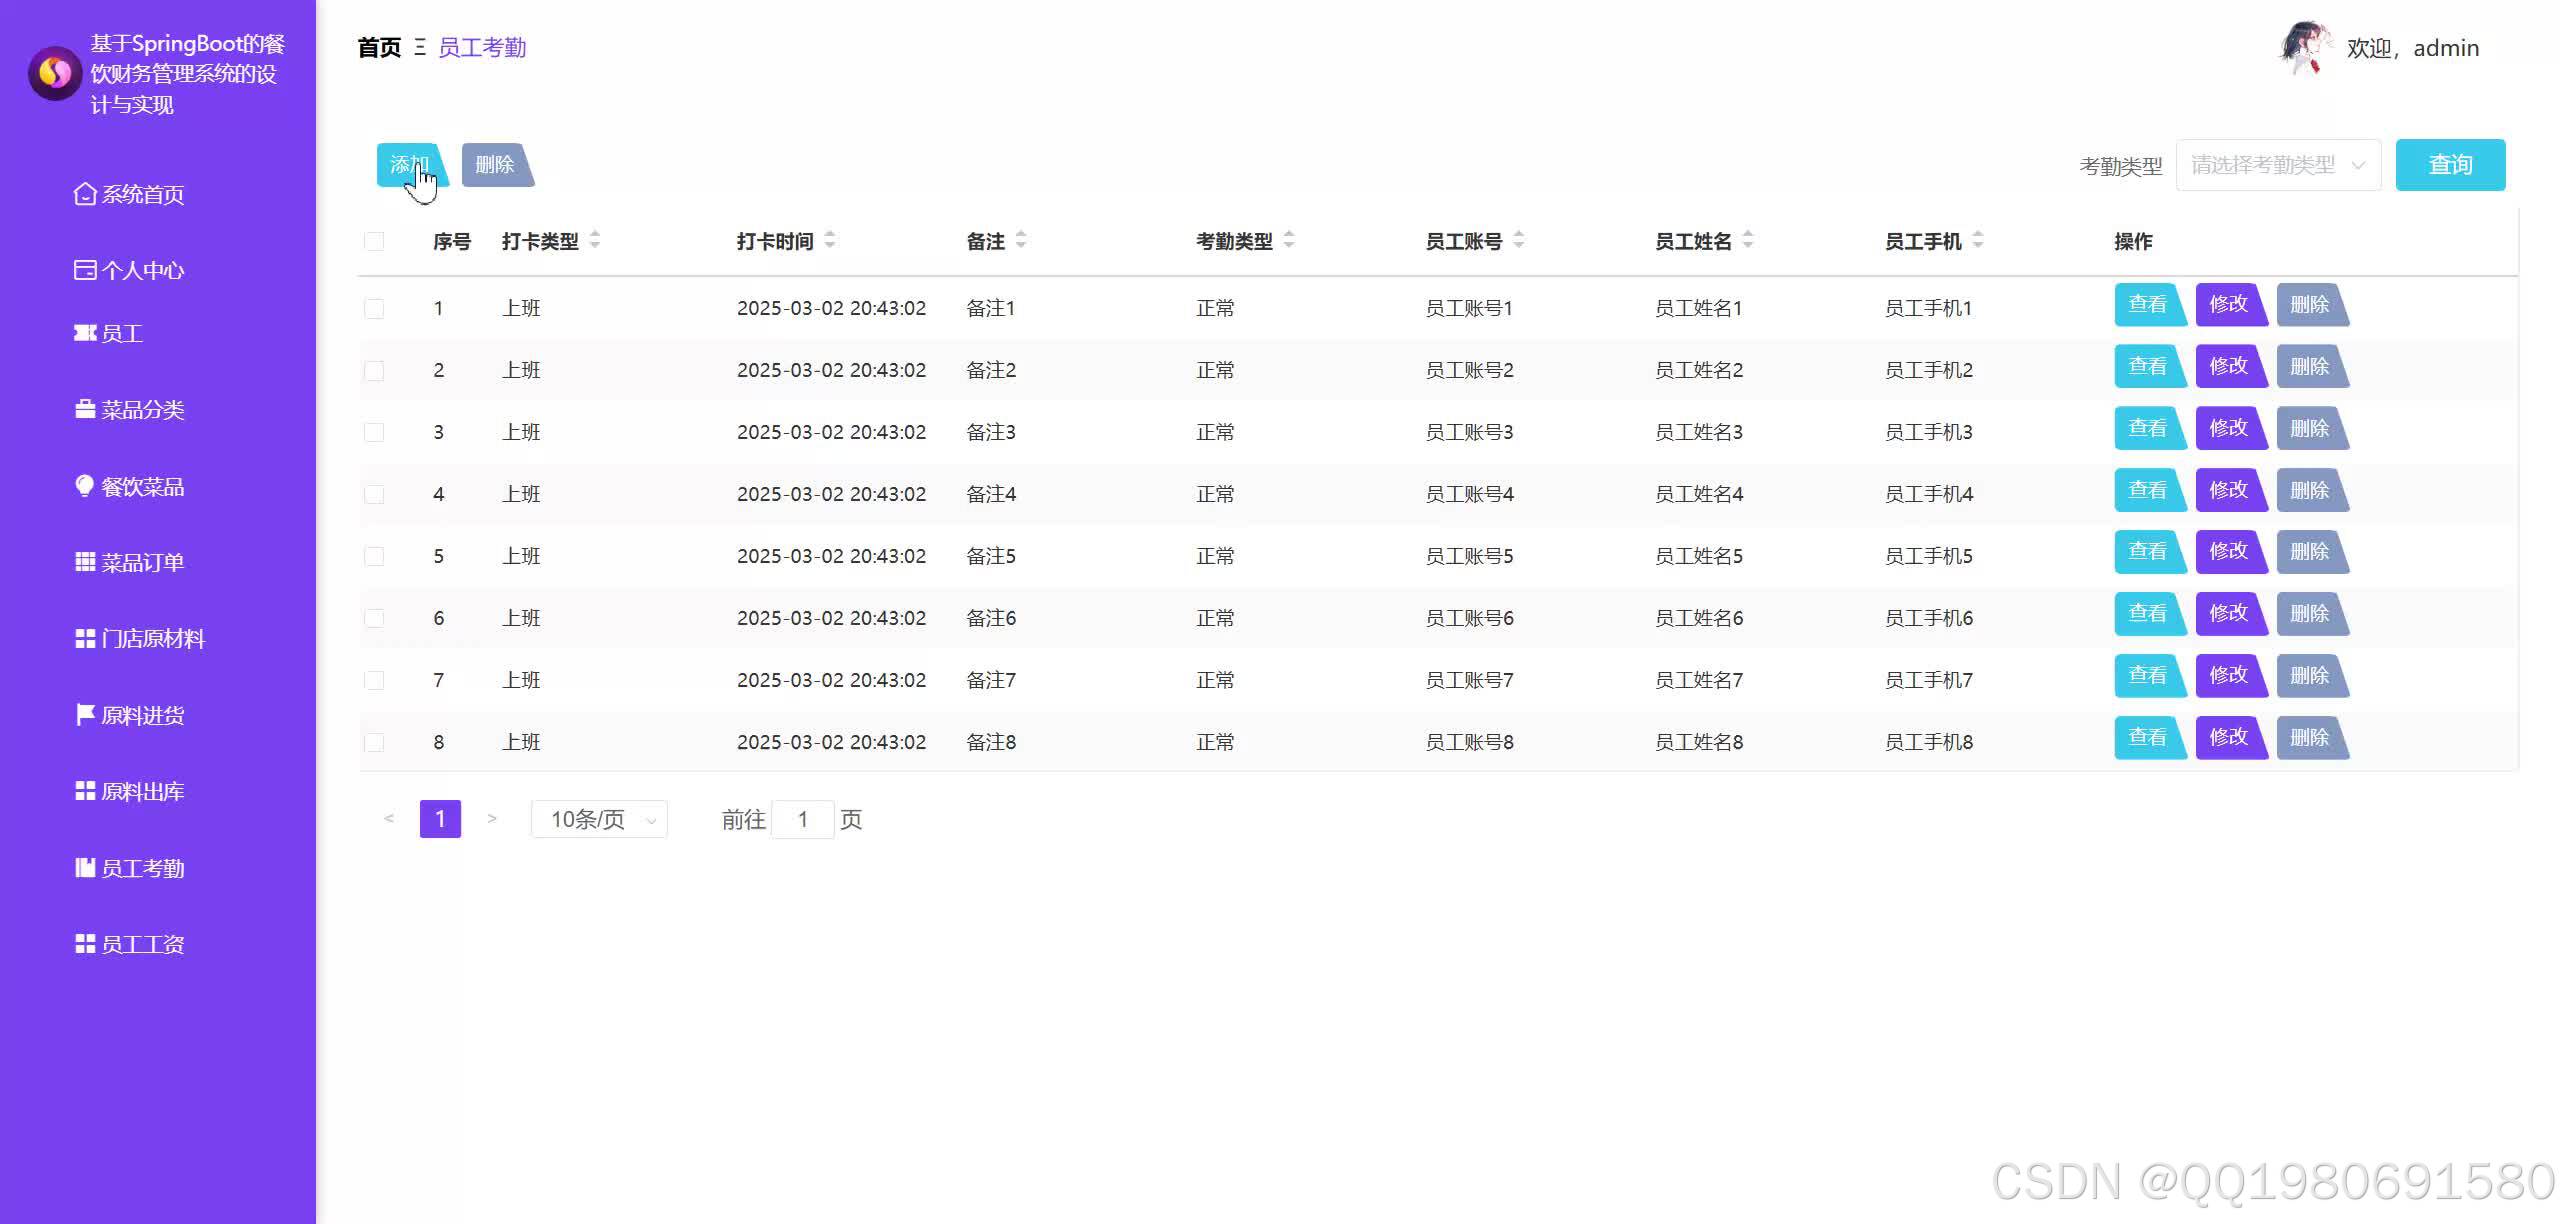Viewport: 2560px width, 1224px height.
Task: Click the admin avatar picture
Action: click(2304, 48)
